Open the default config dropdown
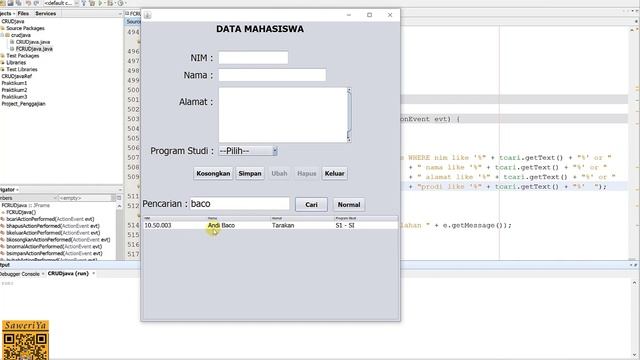 [x=60, y=2]
